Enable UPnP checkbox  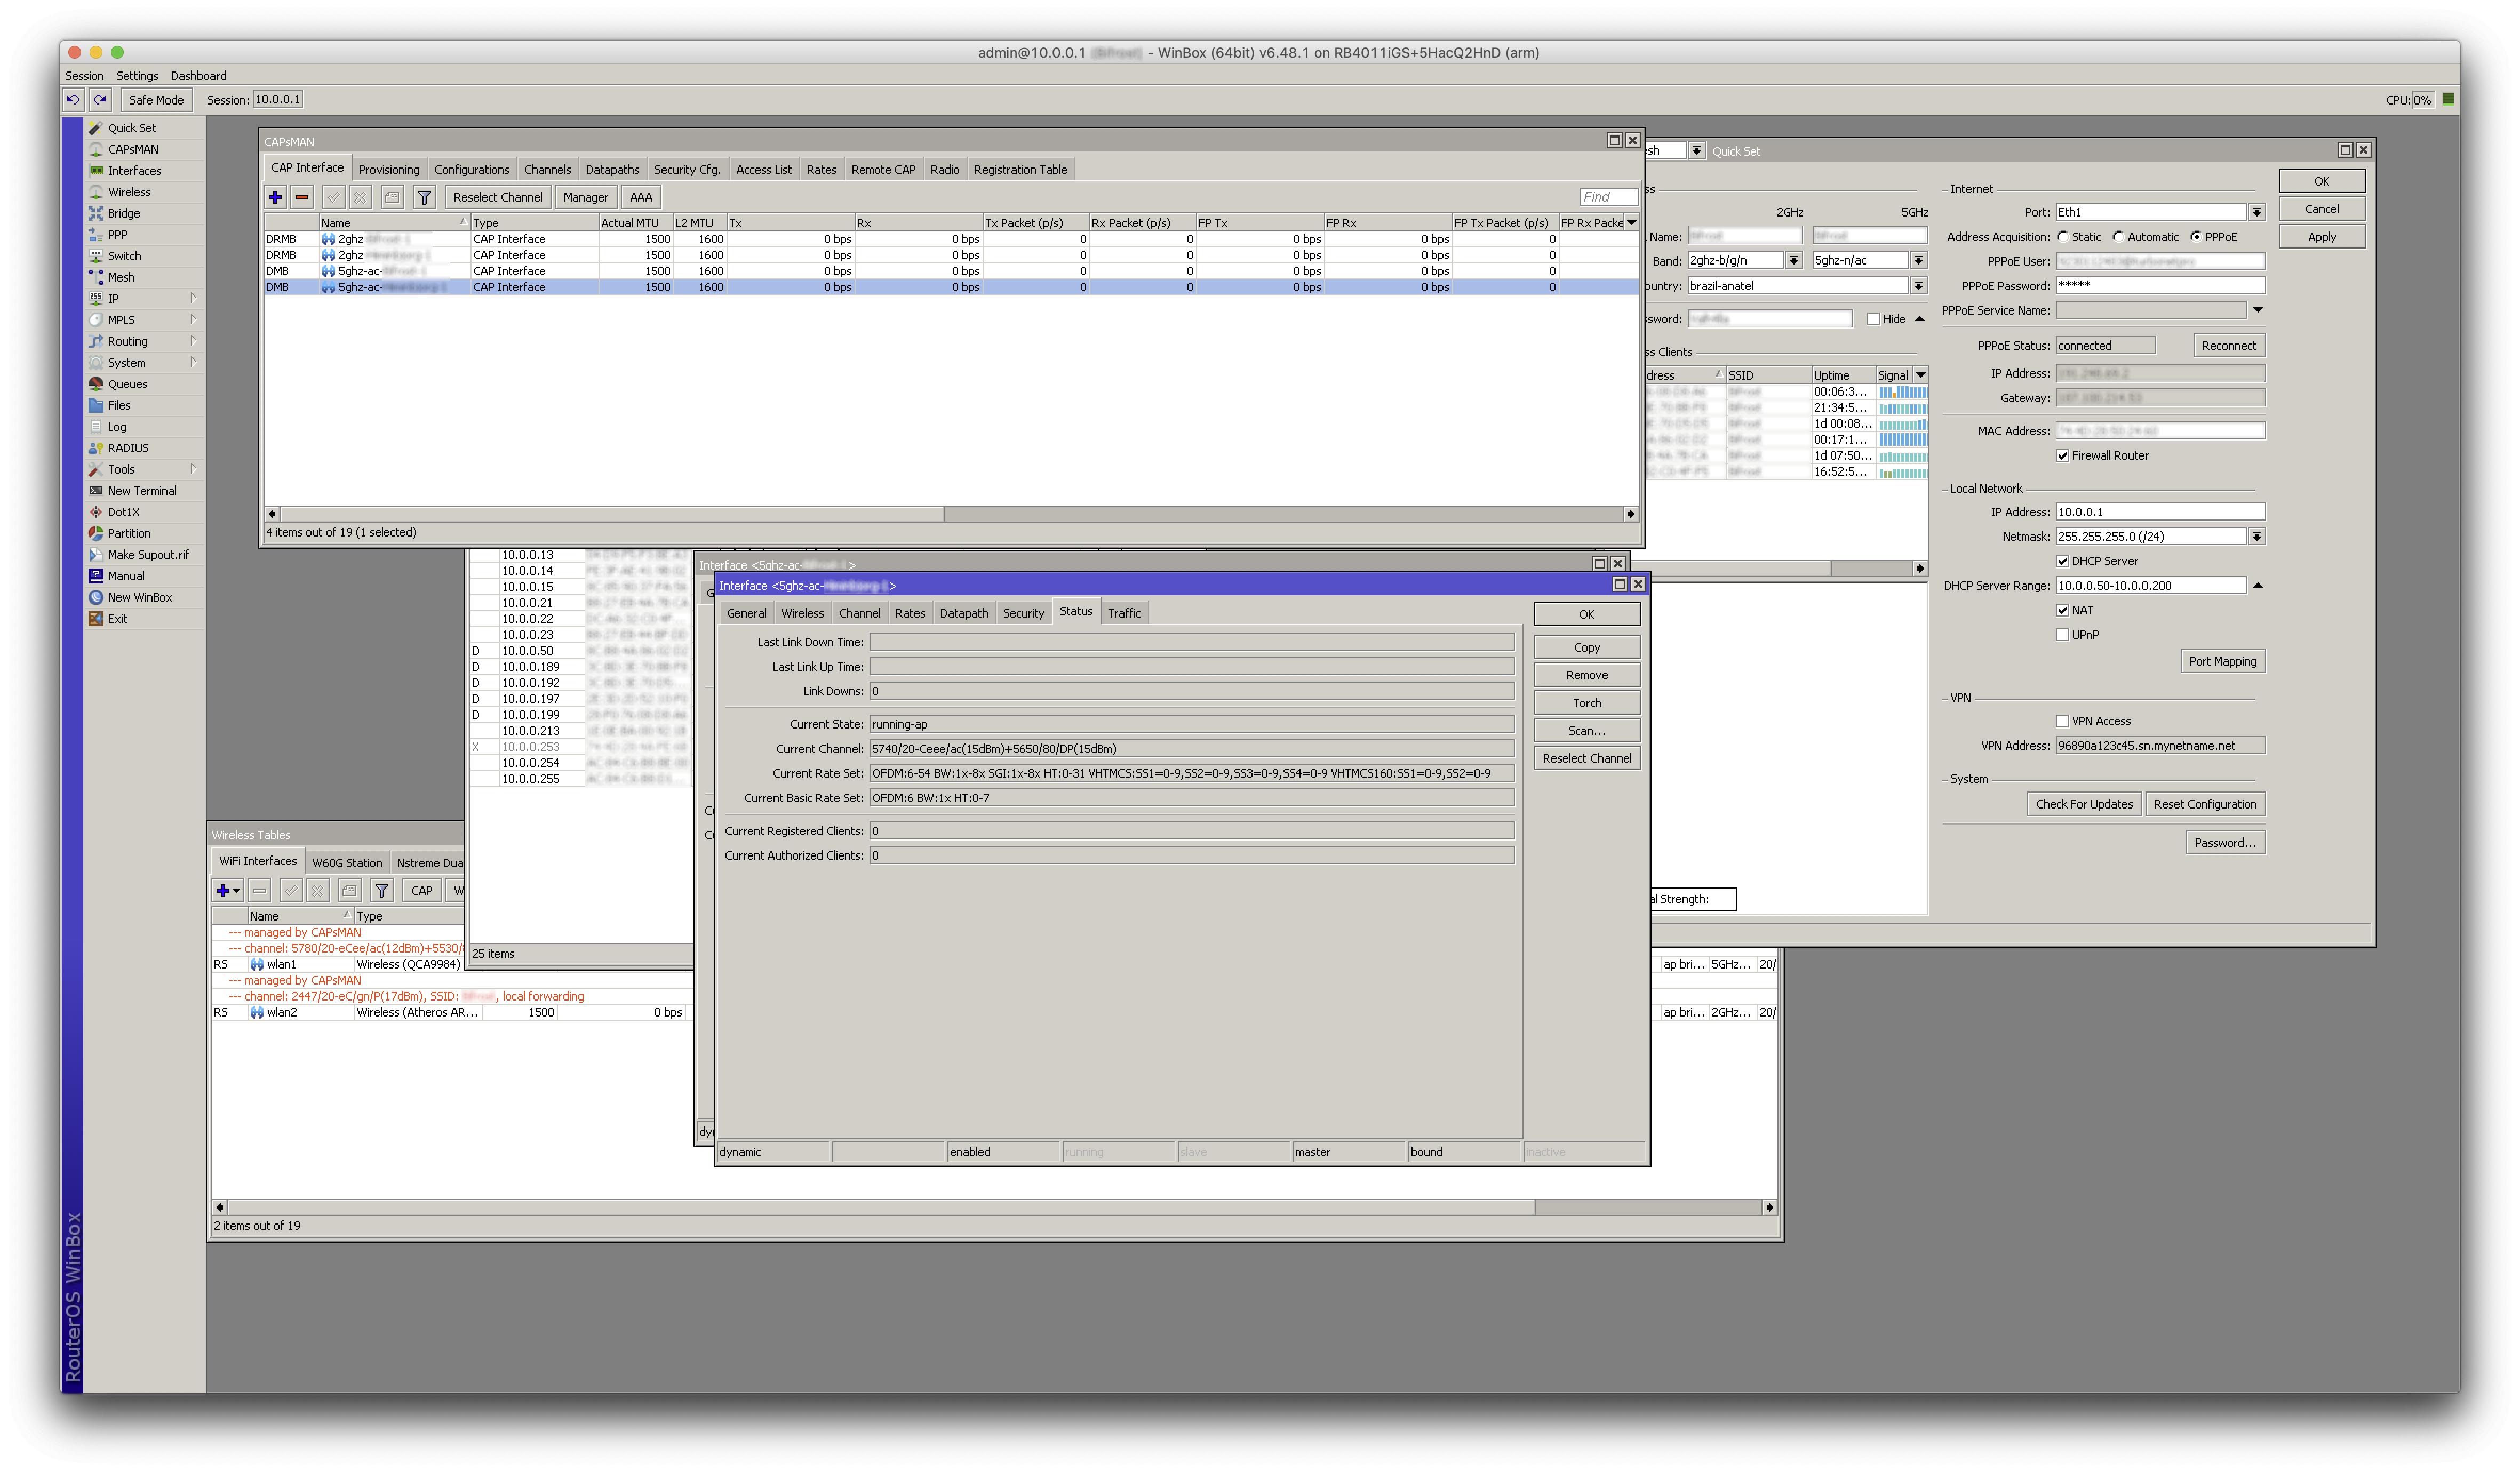[x=2062, y=635]
